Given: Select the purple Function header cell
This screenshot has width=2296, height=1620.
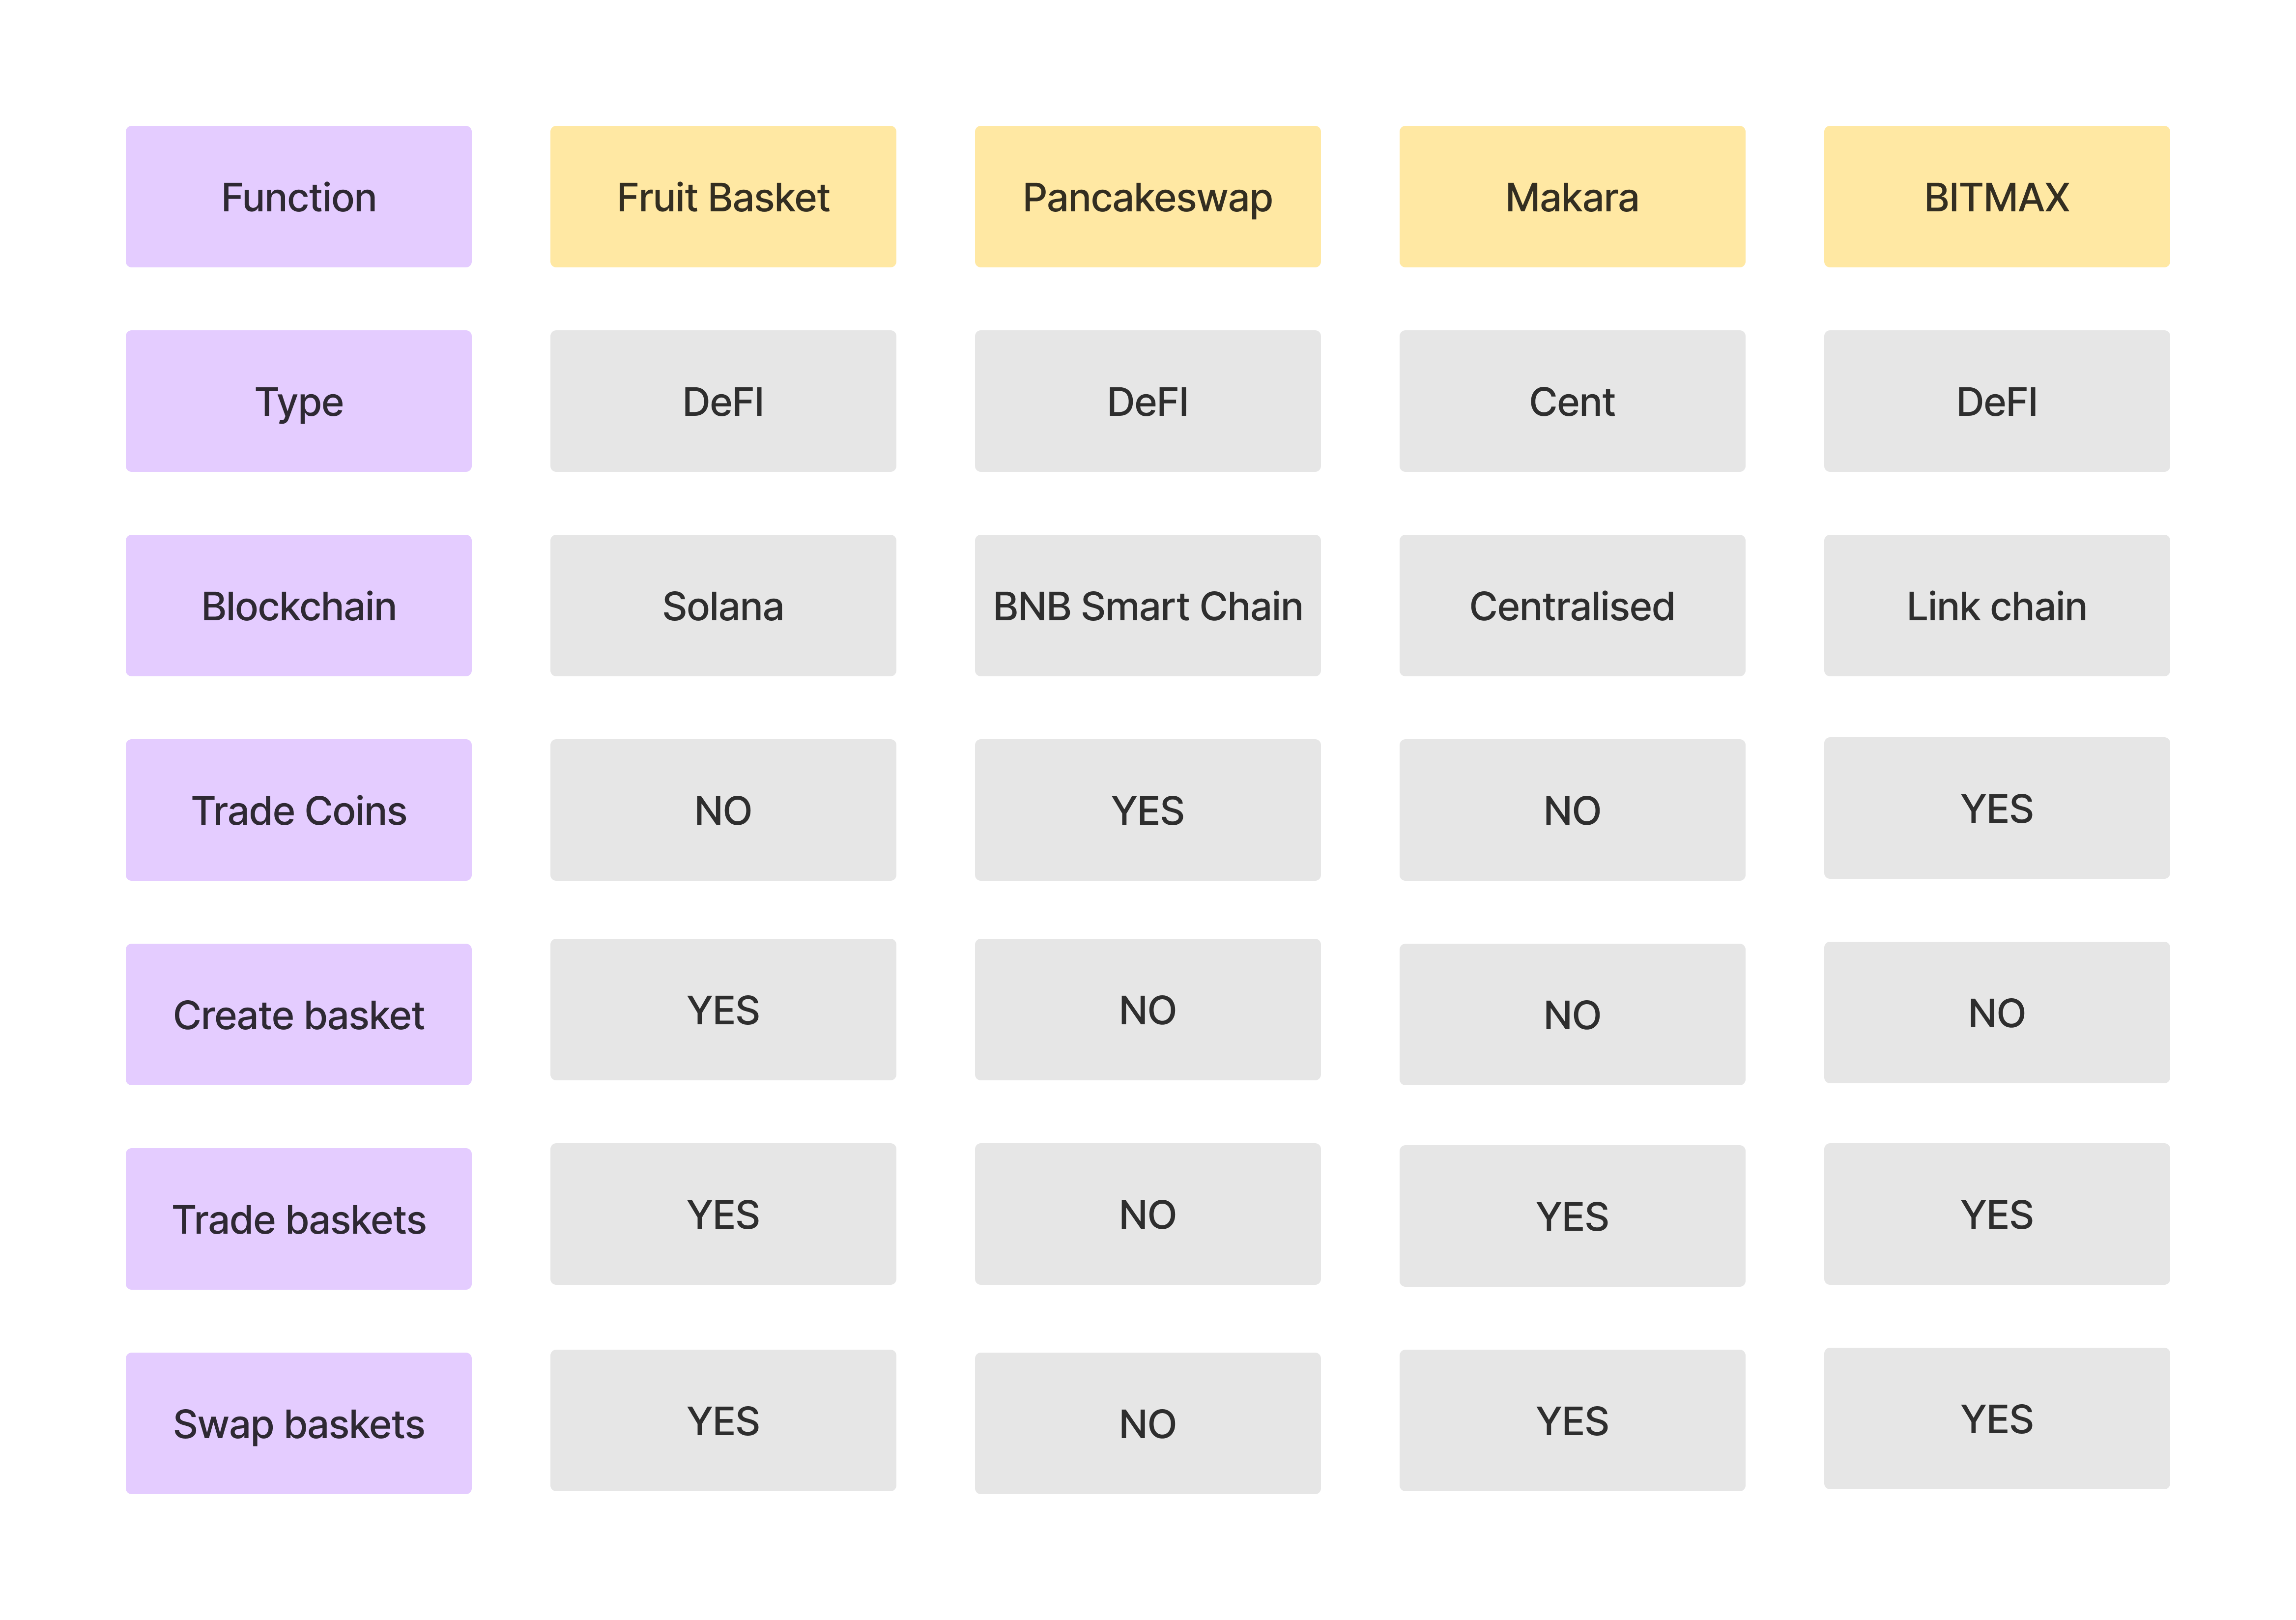Looking at the screenshot, I should [x=298, y=196].
